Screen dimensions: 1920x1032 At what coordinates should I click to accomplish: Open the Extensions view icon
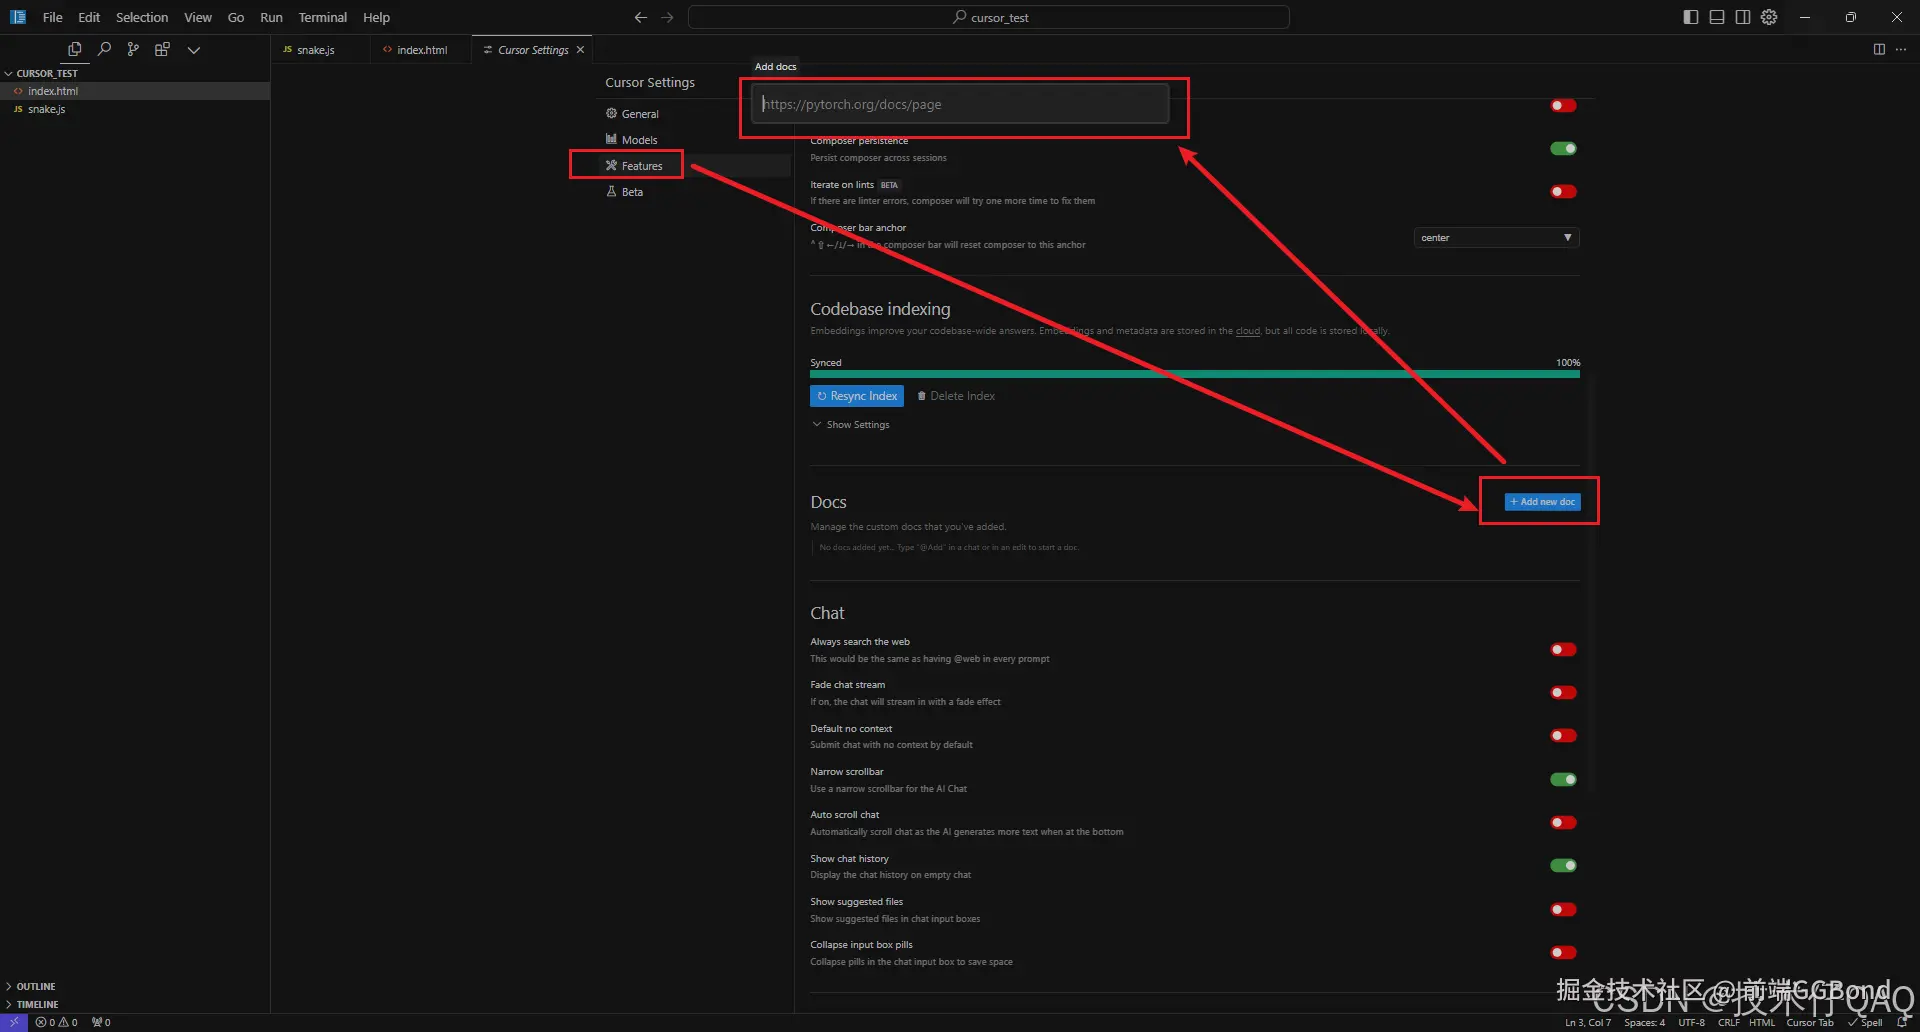click(x=162, y=49)
